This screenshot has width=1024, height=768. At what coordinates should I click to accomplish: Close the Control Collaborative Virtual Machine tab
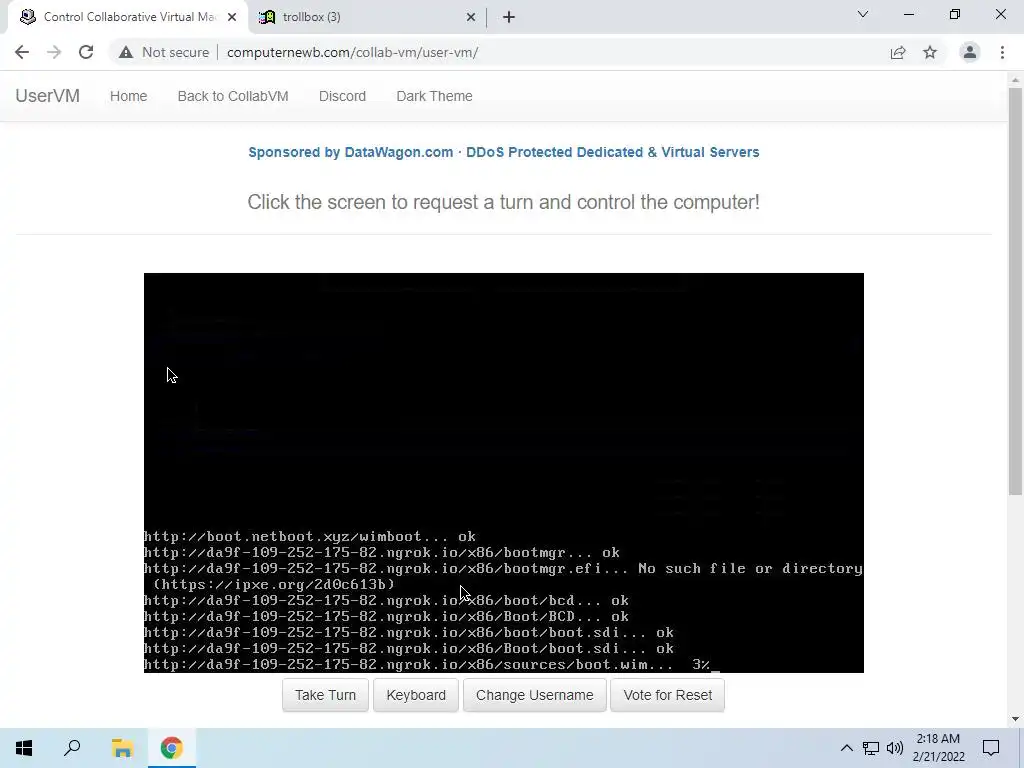point(232,17)
